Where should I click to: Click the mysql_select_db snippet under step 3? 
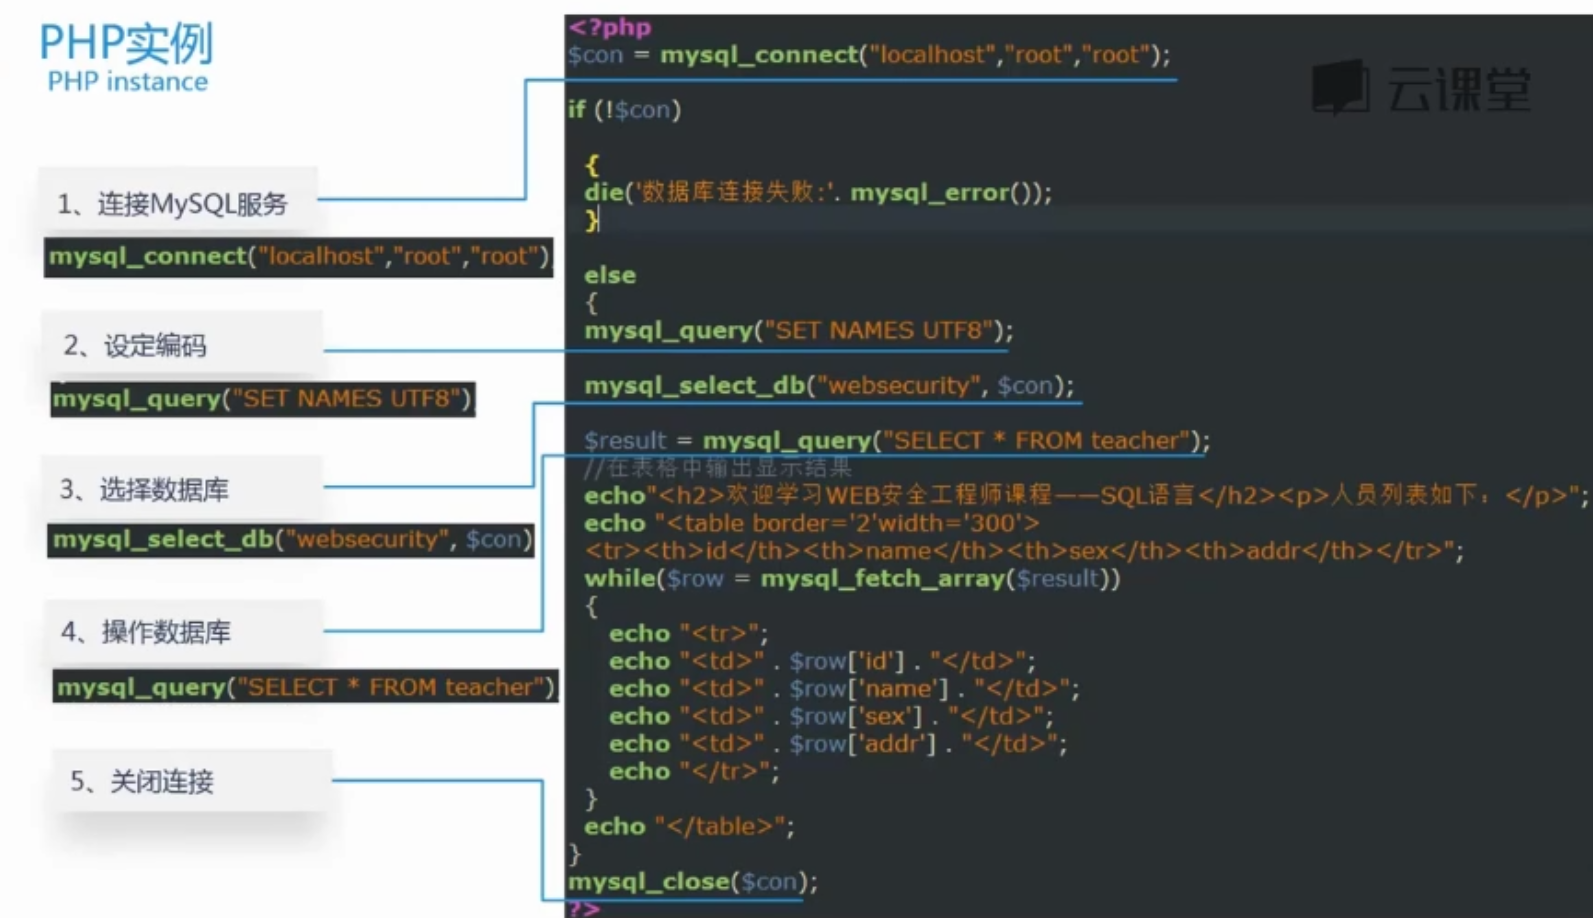[x=290, y=540]
